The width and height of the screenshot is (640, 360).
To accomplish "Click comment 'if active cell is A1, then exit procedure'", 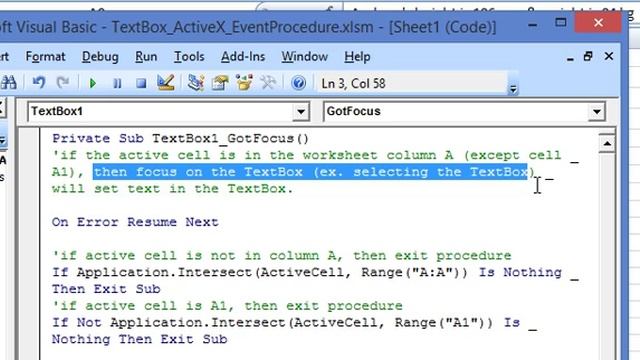I will pos(227,306).
